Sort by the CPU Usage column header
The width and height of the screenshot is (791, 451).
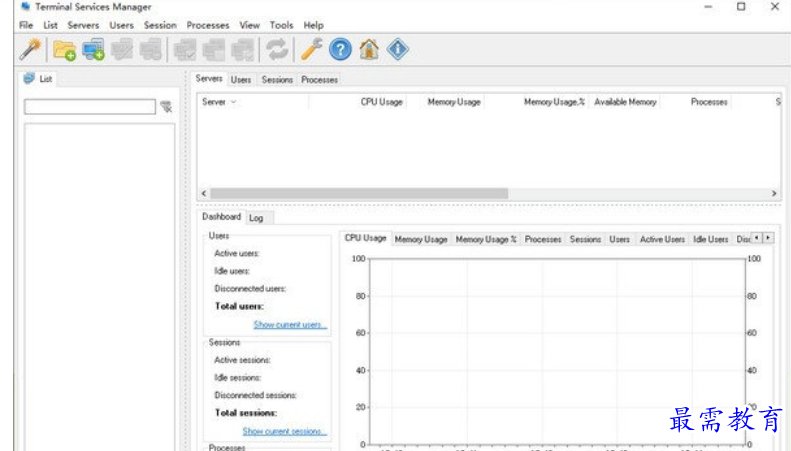358,102
